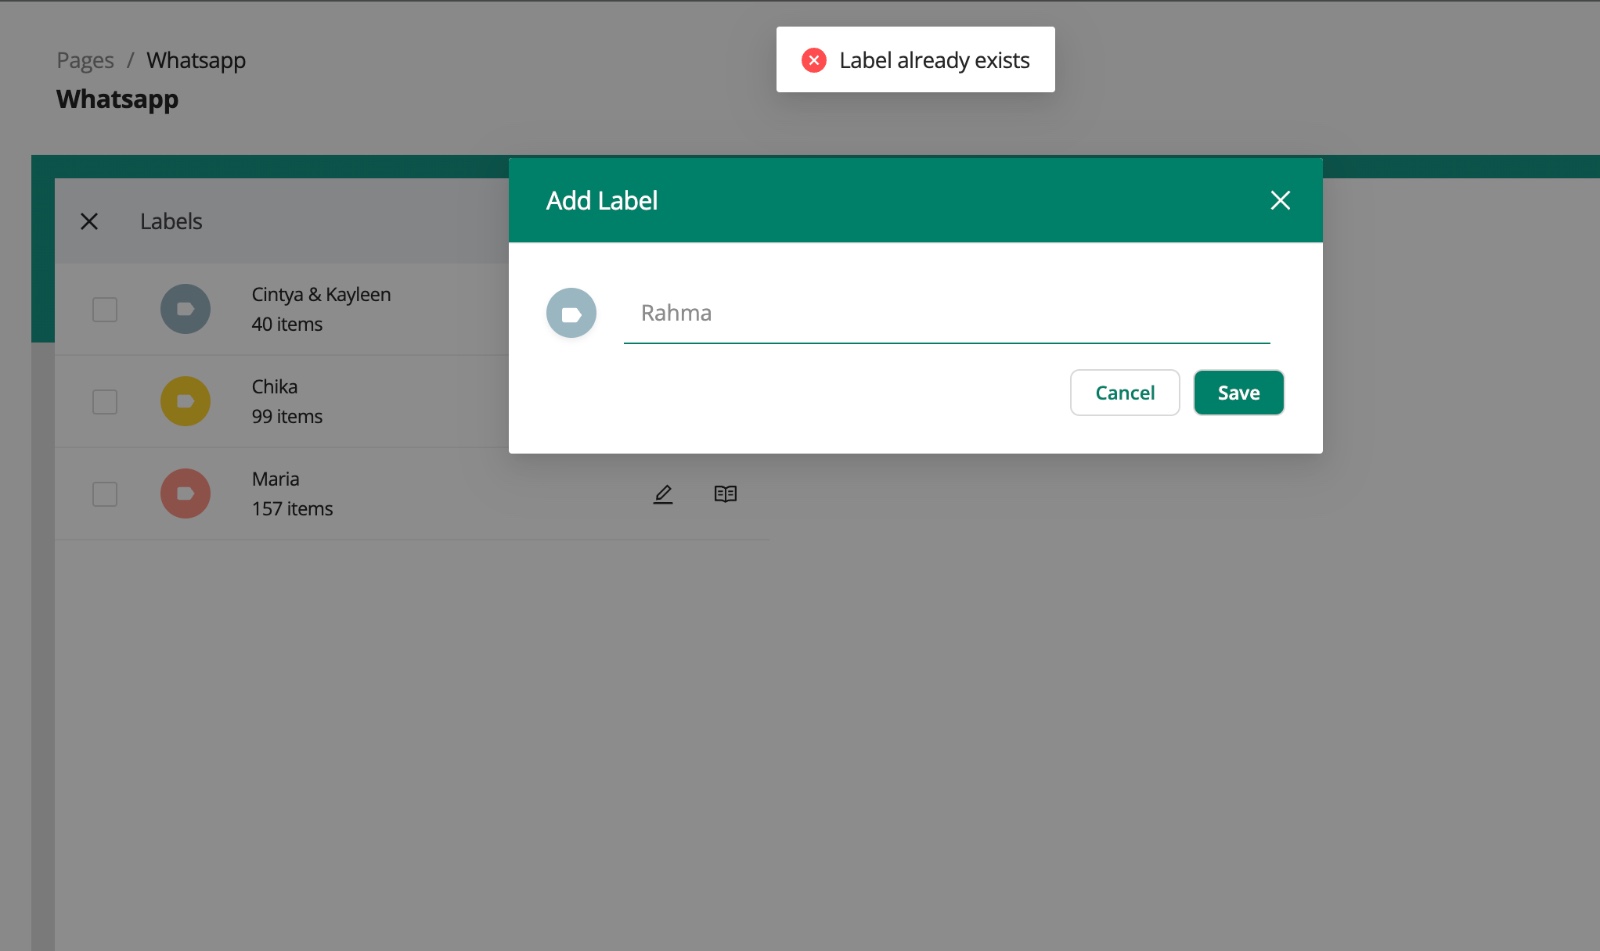Screen dimensions: 1600x951
Task: Click the blue-gray Cintya & Kayleen label icon
Action: [185, 309]
